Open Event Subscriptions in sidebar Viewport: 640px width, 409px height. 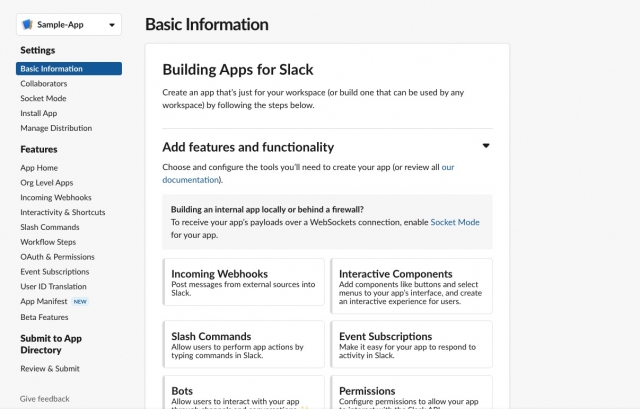(x=55, y=271)
